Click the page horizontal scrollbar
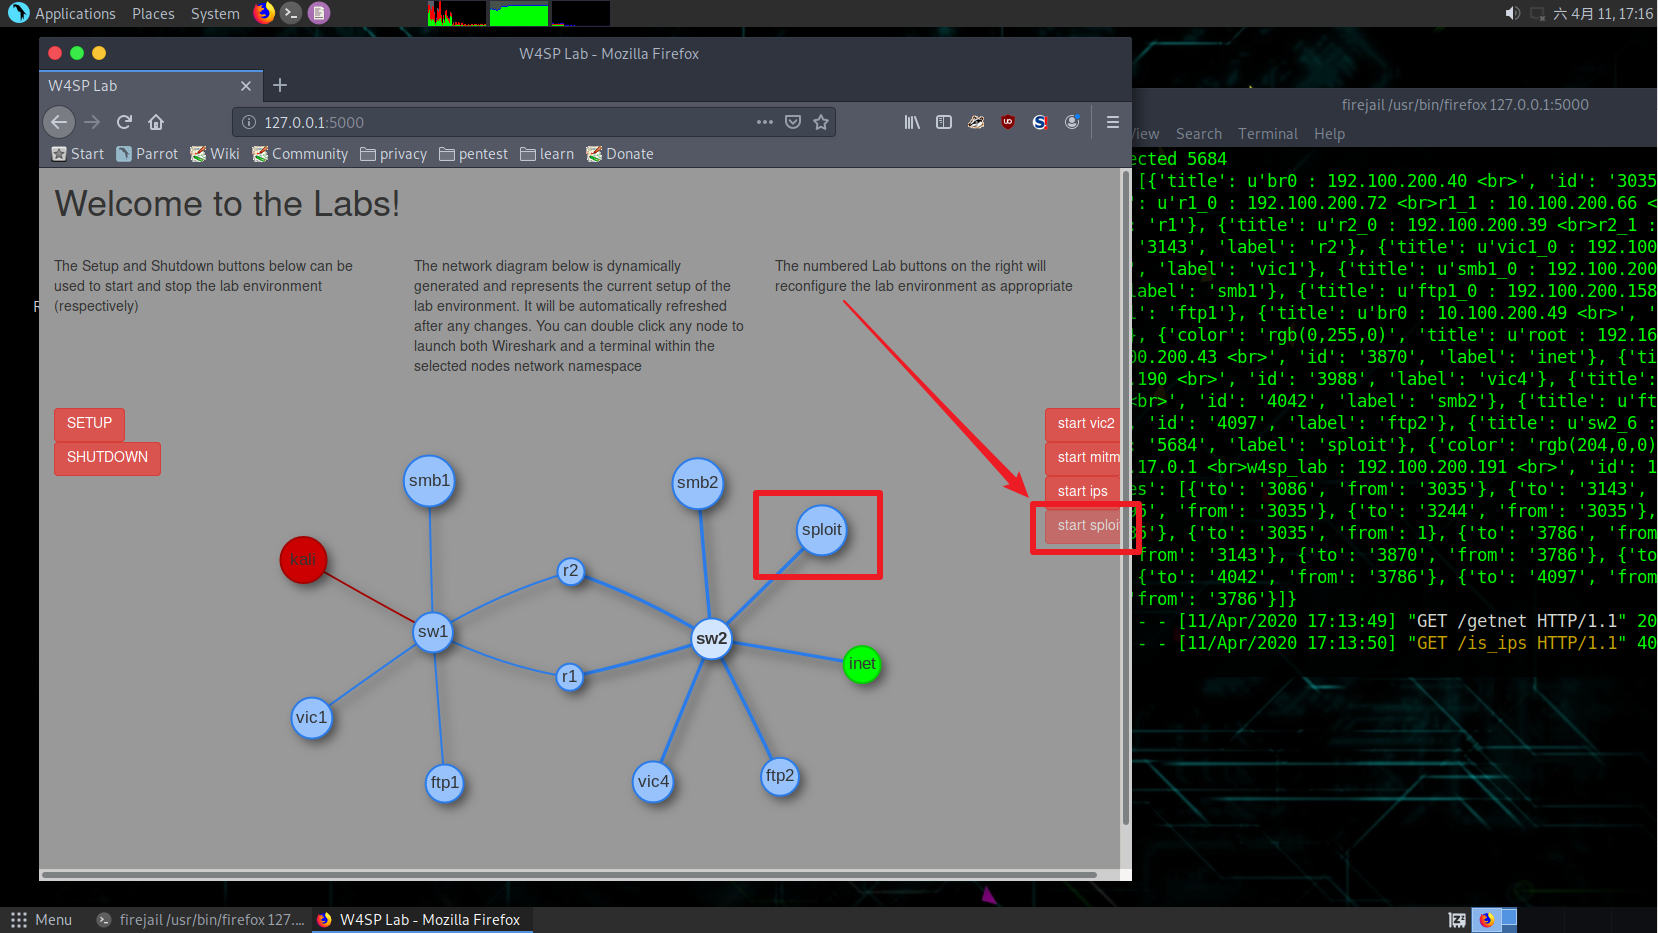 click(568, 875)
